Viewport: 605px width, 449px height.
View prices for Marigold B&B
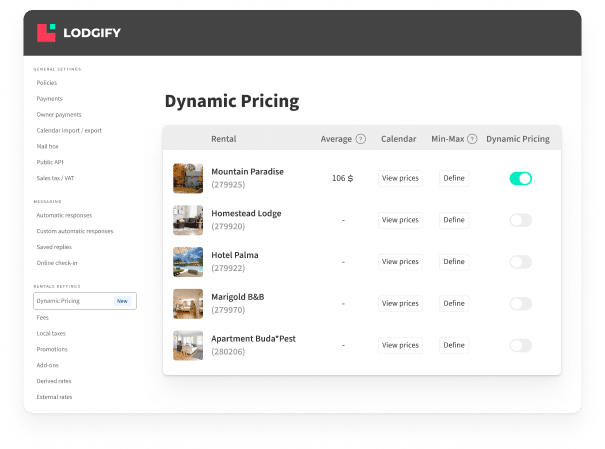click(400, 303)
